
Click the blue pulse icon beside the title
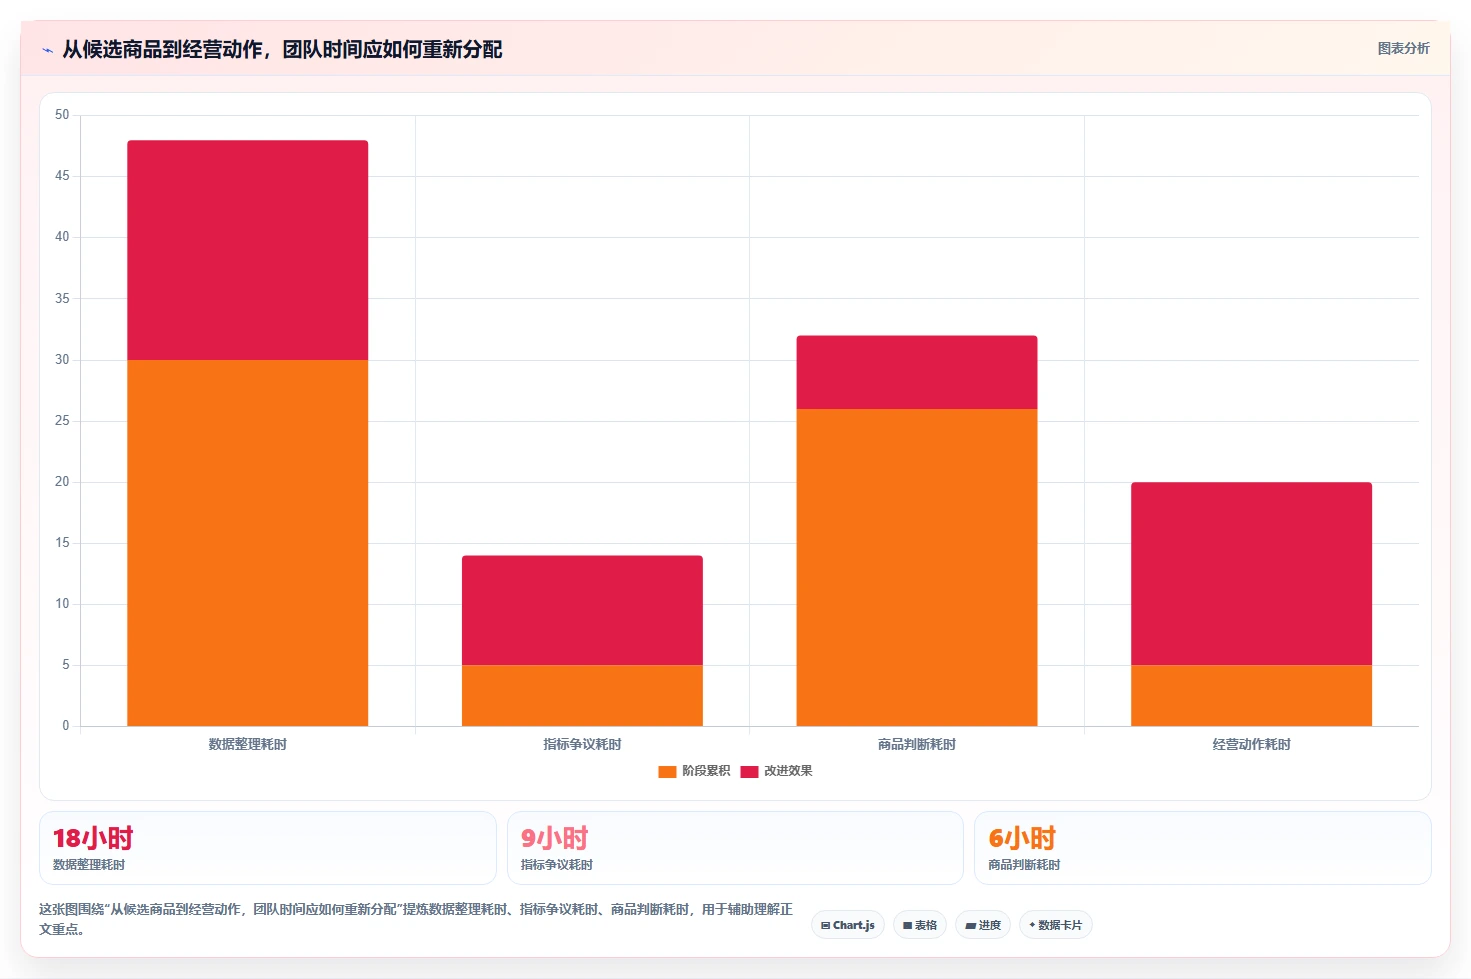pos(47,50)
